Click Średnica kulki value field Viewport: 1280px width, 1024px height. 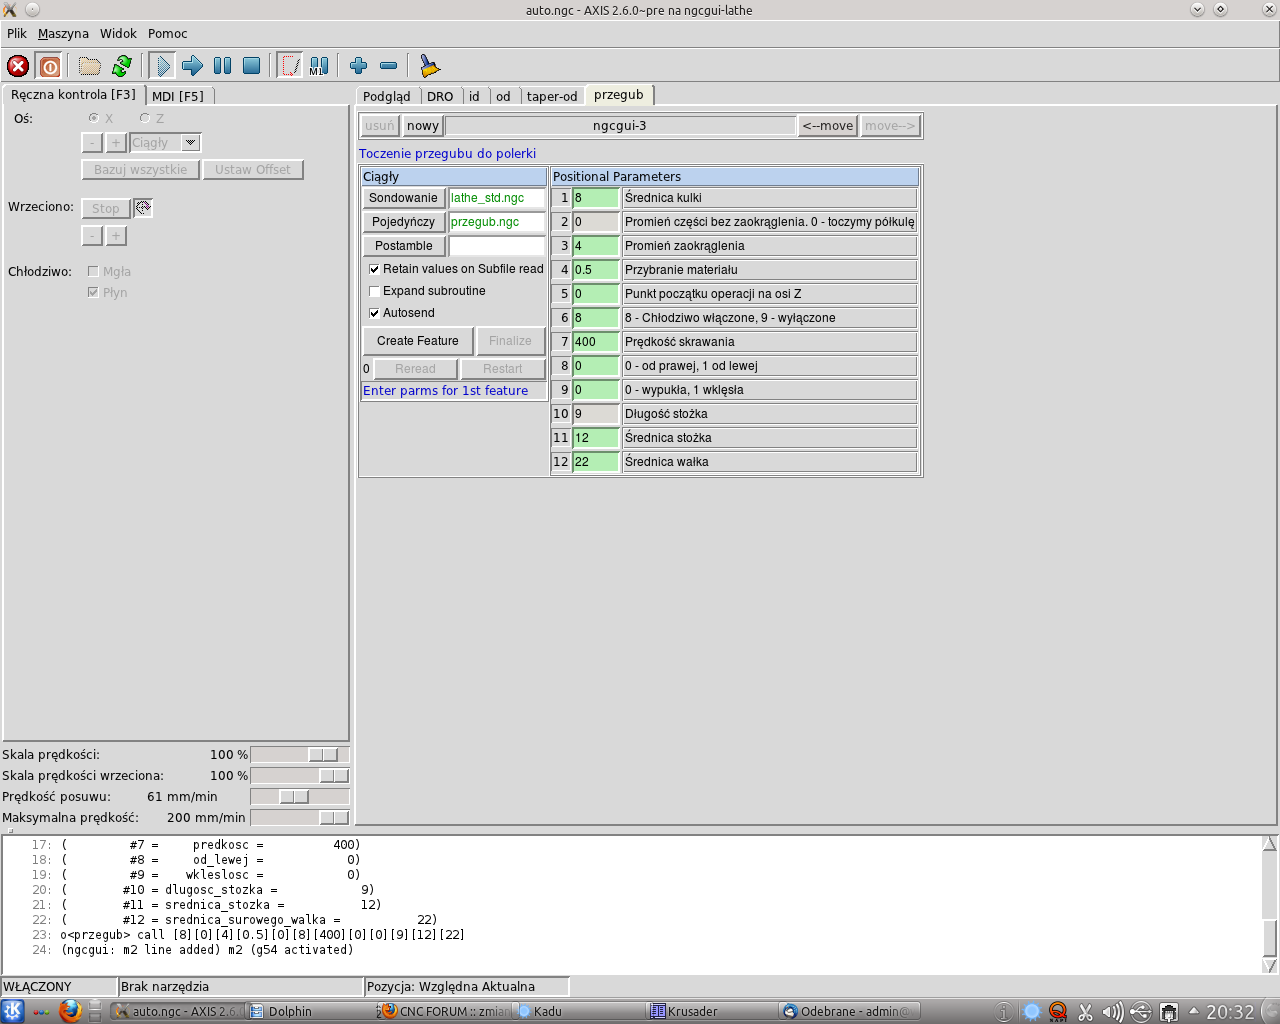point(596,198)
